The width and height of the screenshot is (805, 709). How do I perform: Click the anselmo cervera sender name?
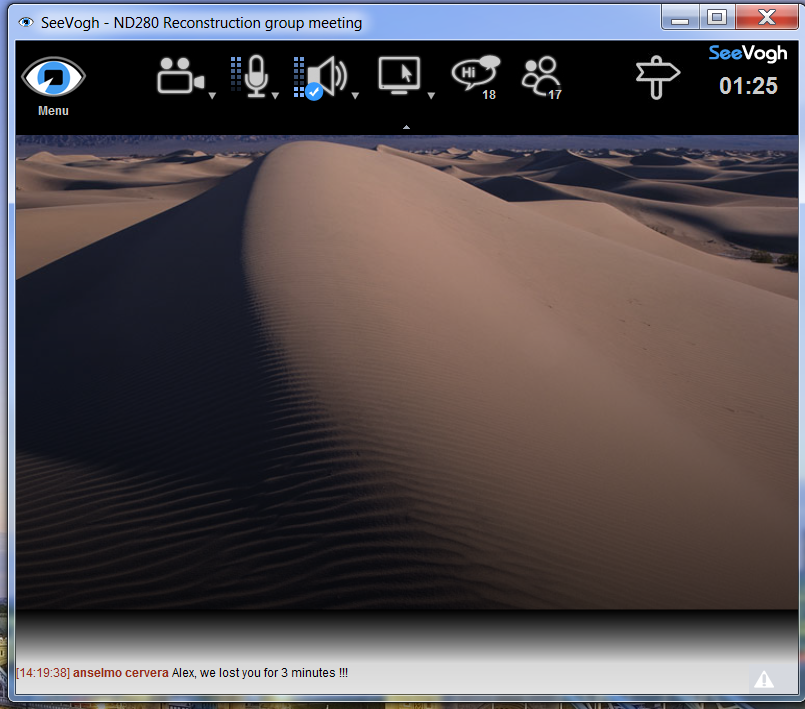pos(120,673)
